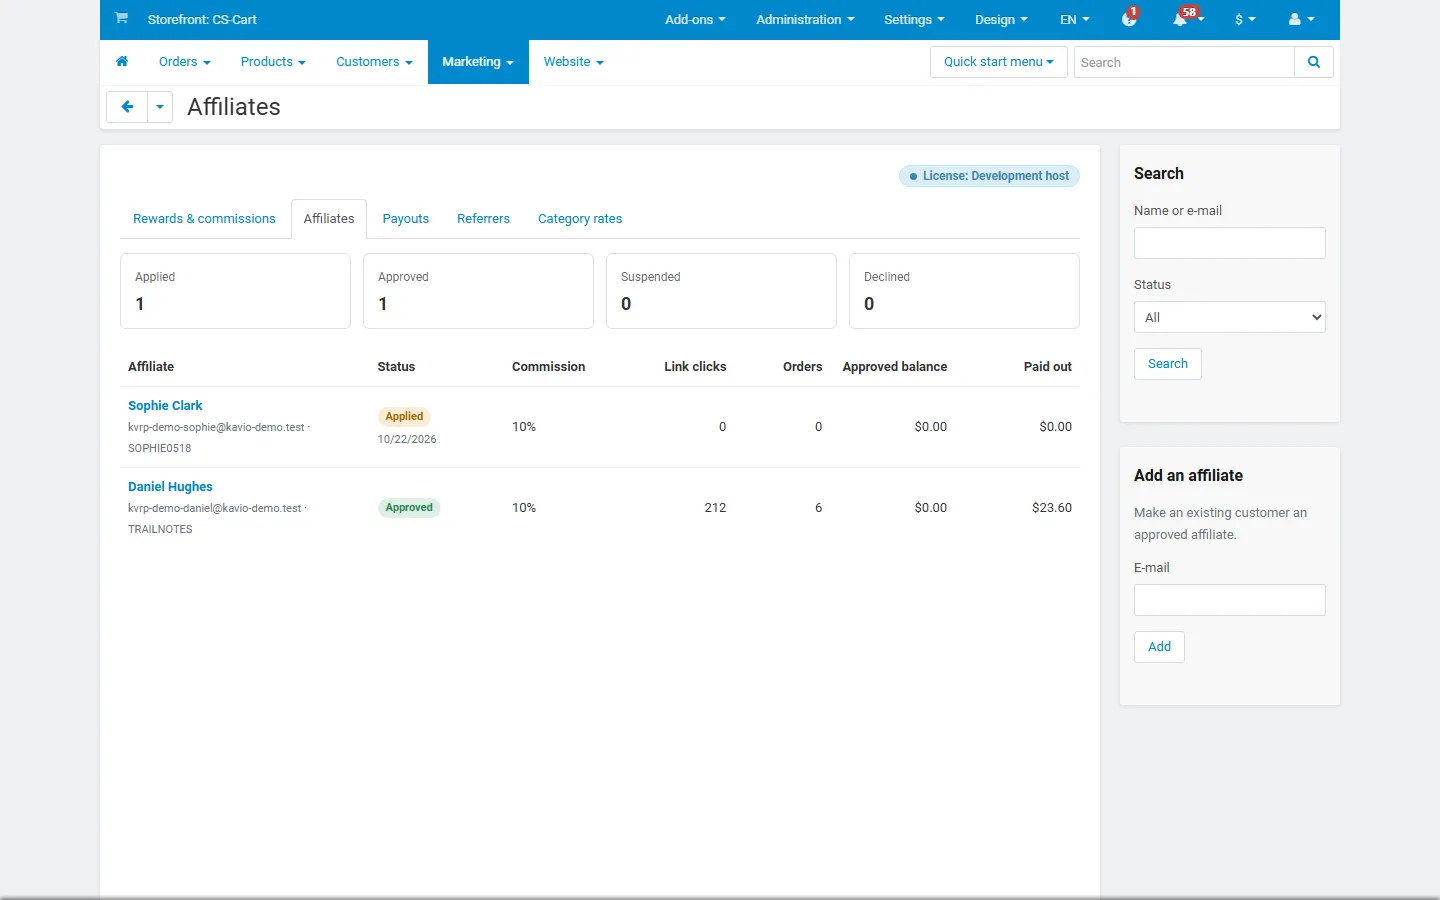
Task: Click the Storefront: CS-Cart link
Action: (x=202, y=19)
